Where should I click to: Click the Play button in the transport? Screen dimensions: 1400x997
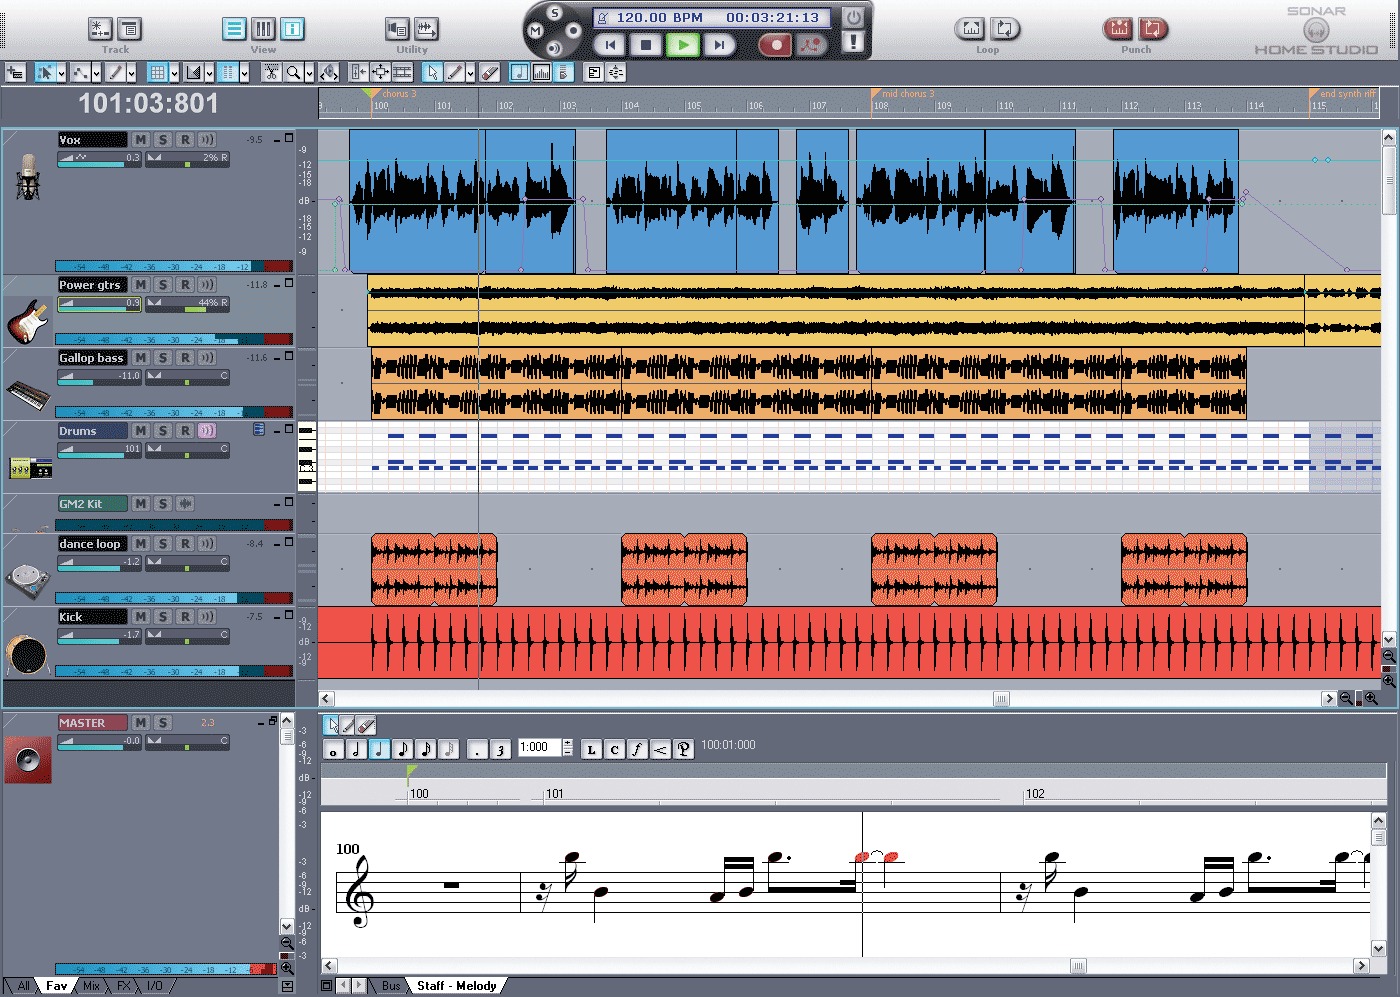[683, 44]
